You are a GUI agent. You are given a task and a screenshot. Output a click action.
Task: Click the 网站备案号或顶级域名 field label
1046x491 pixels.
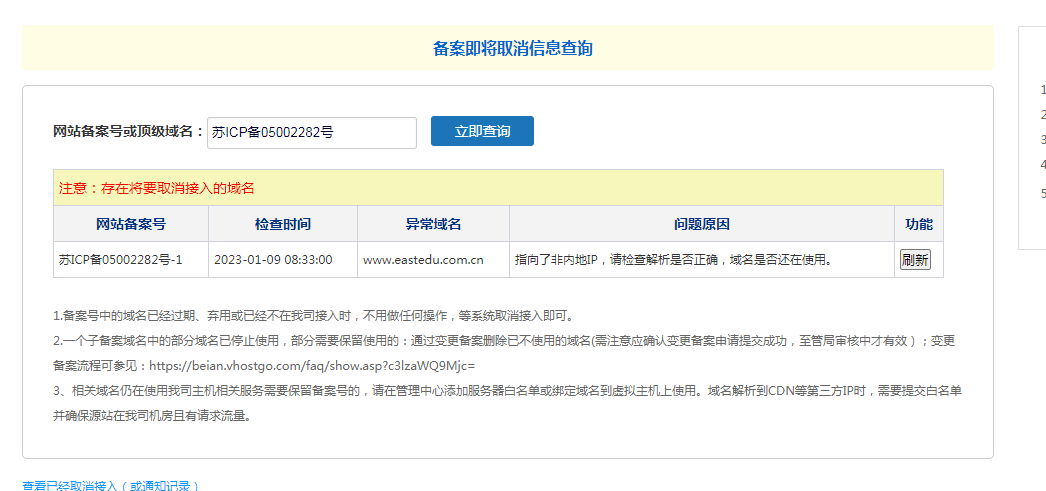point(128,131)
